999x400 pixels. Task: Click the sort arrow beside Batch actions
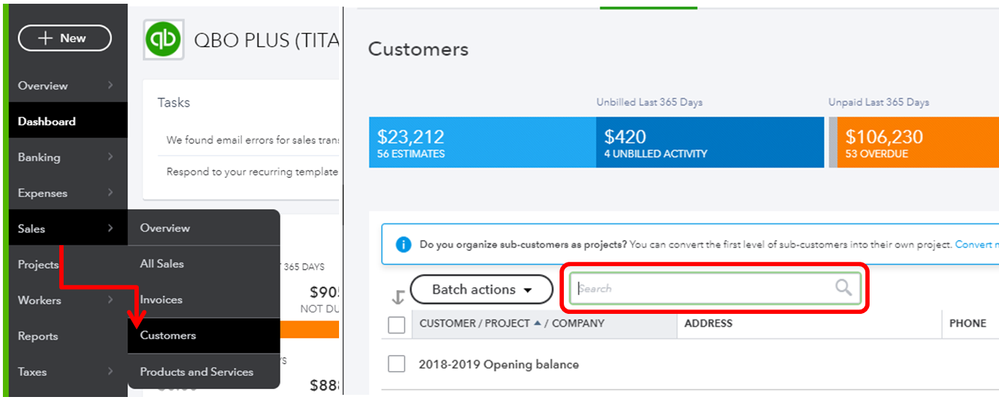click(397, 296)
